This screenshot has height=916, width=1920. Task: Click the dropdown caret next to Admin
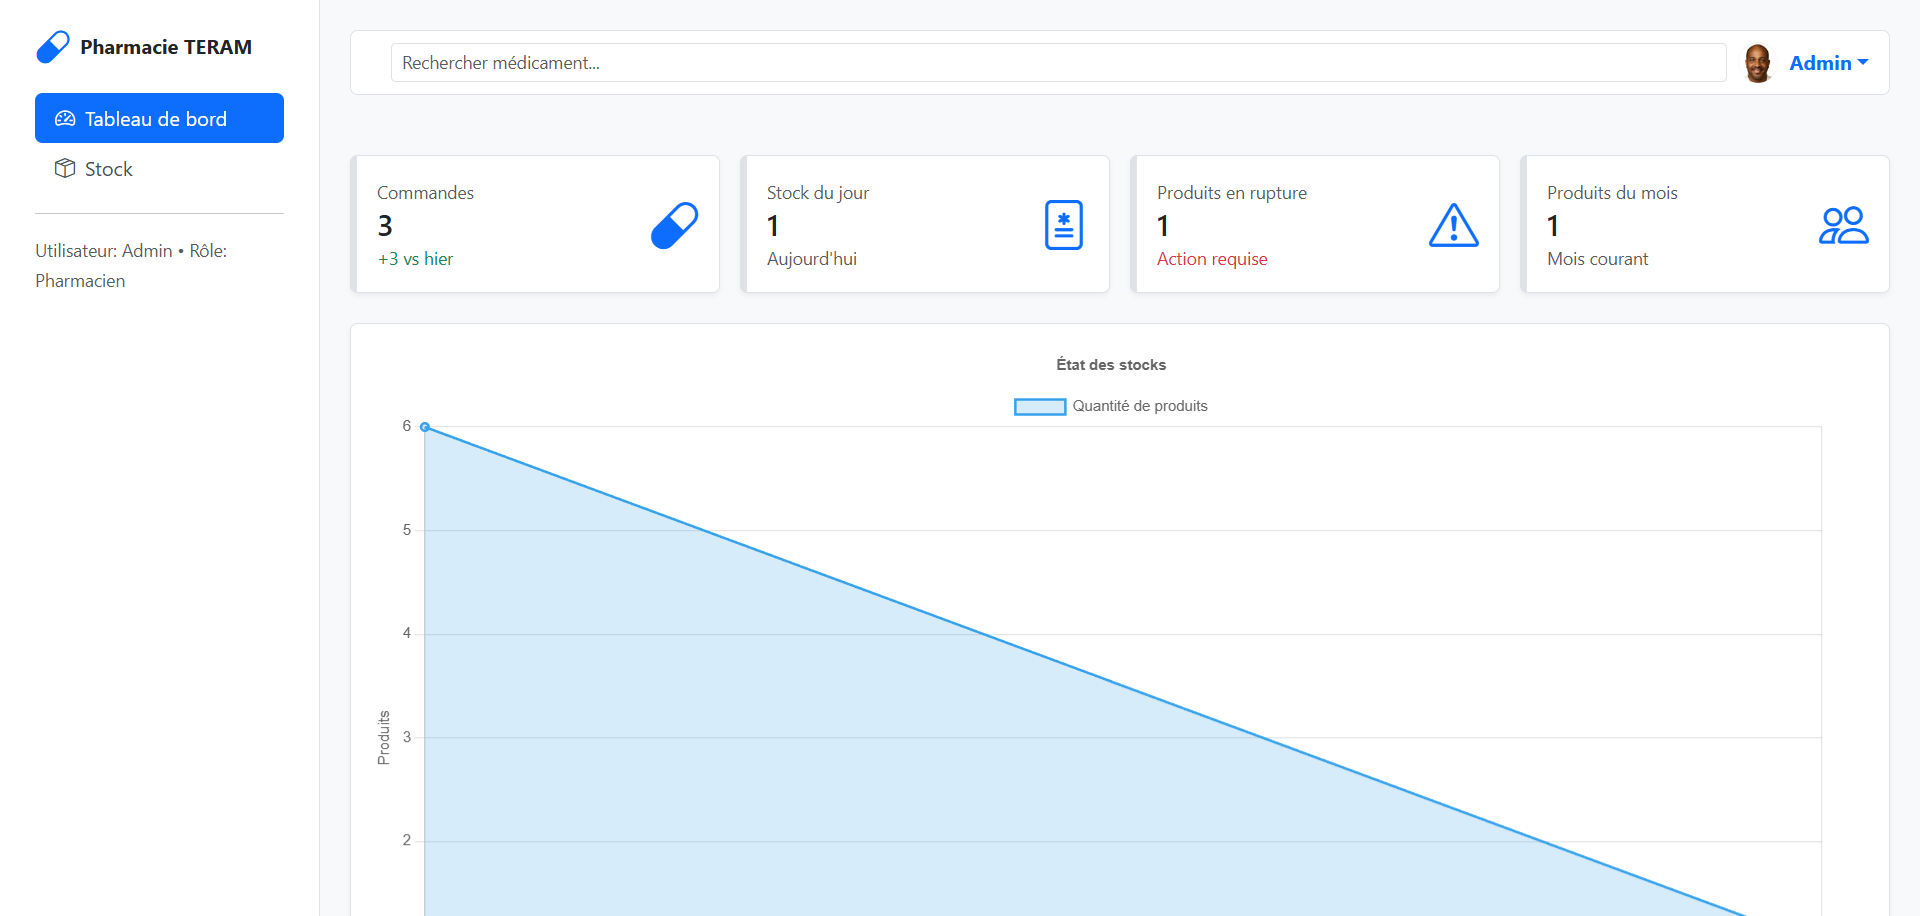click(x=1863, y=62)
